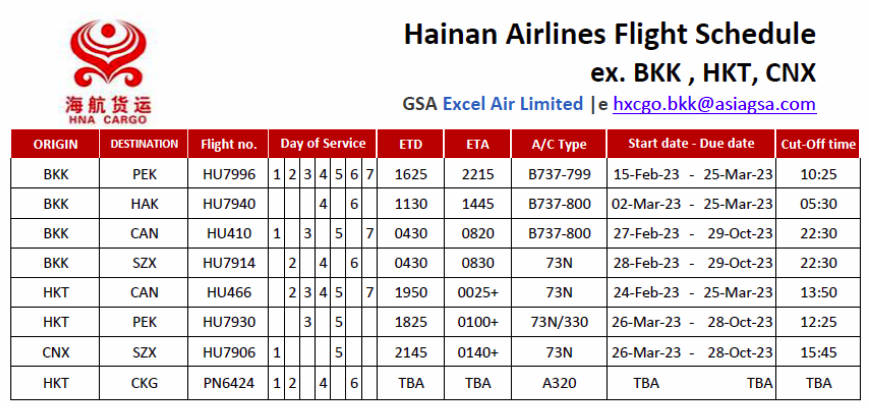Click the 15:45 cut-off time cell

click(x=819, y=352)
